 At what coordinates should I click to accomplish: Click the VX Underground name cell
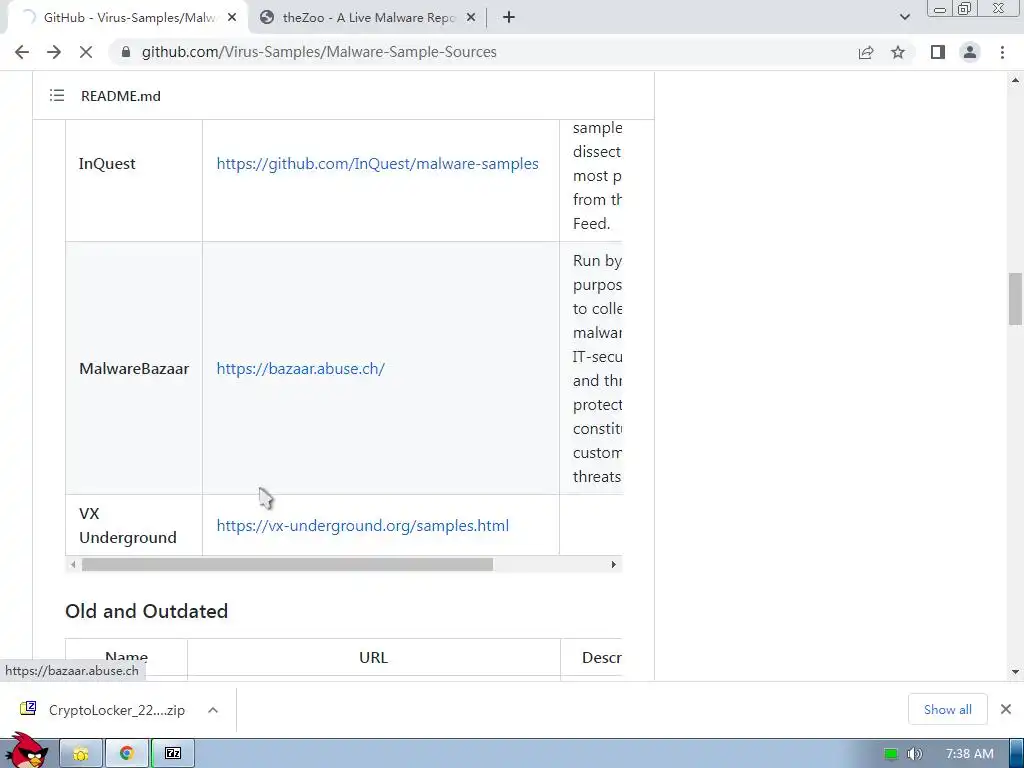[134, 525]
